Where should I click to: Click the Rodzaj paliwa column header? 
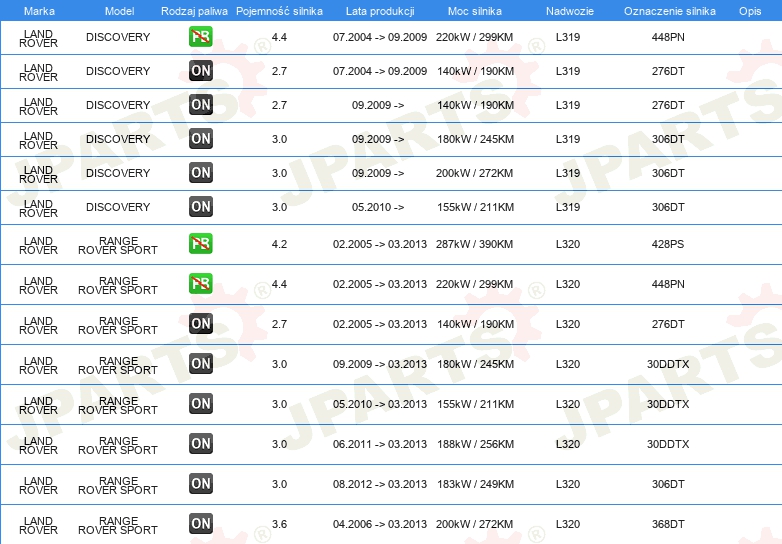click(194, 11)
